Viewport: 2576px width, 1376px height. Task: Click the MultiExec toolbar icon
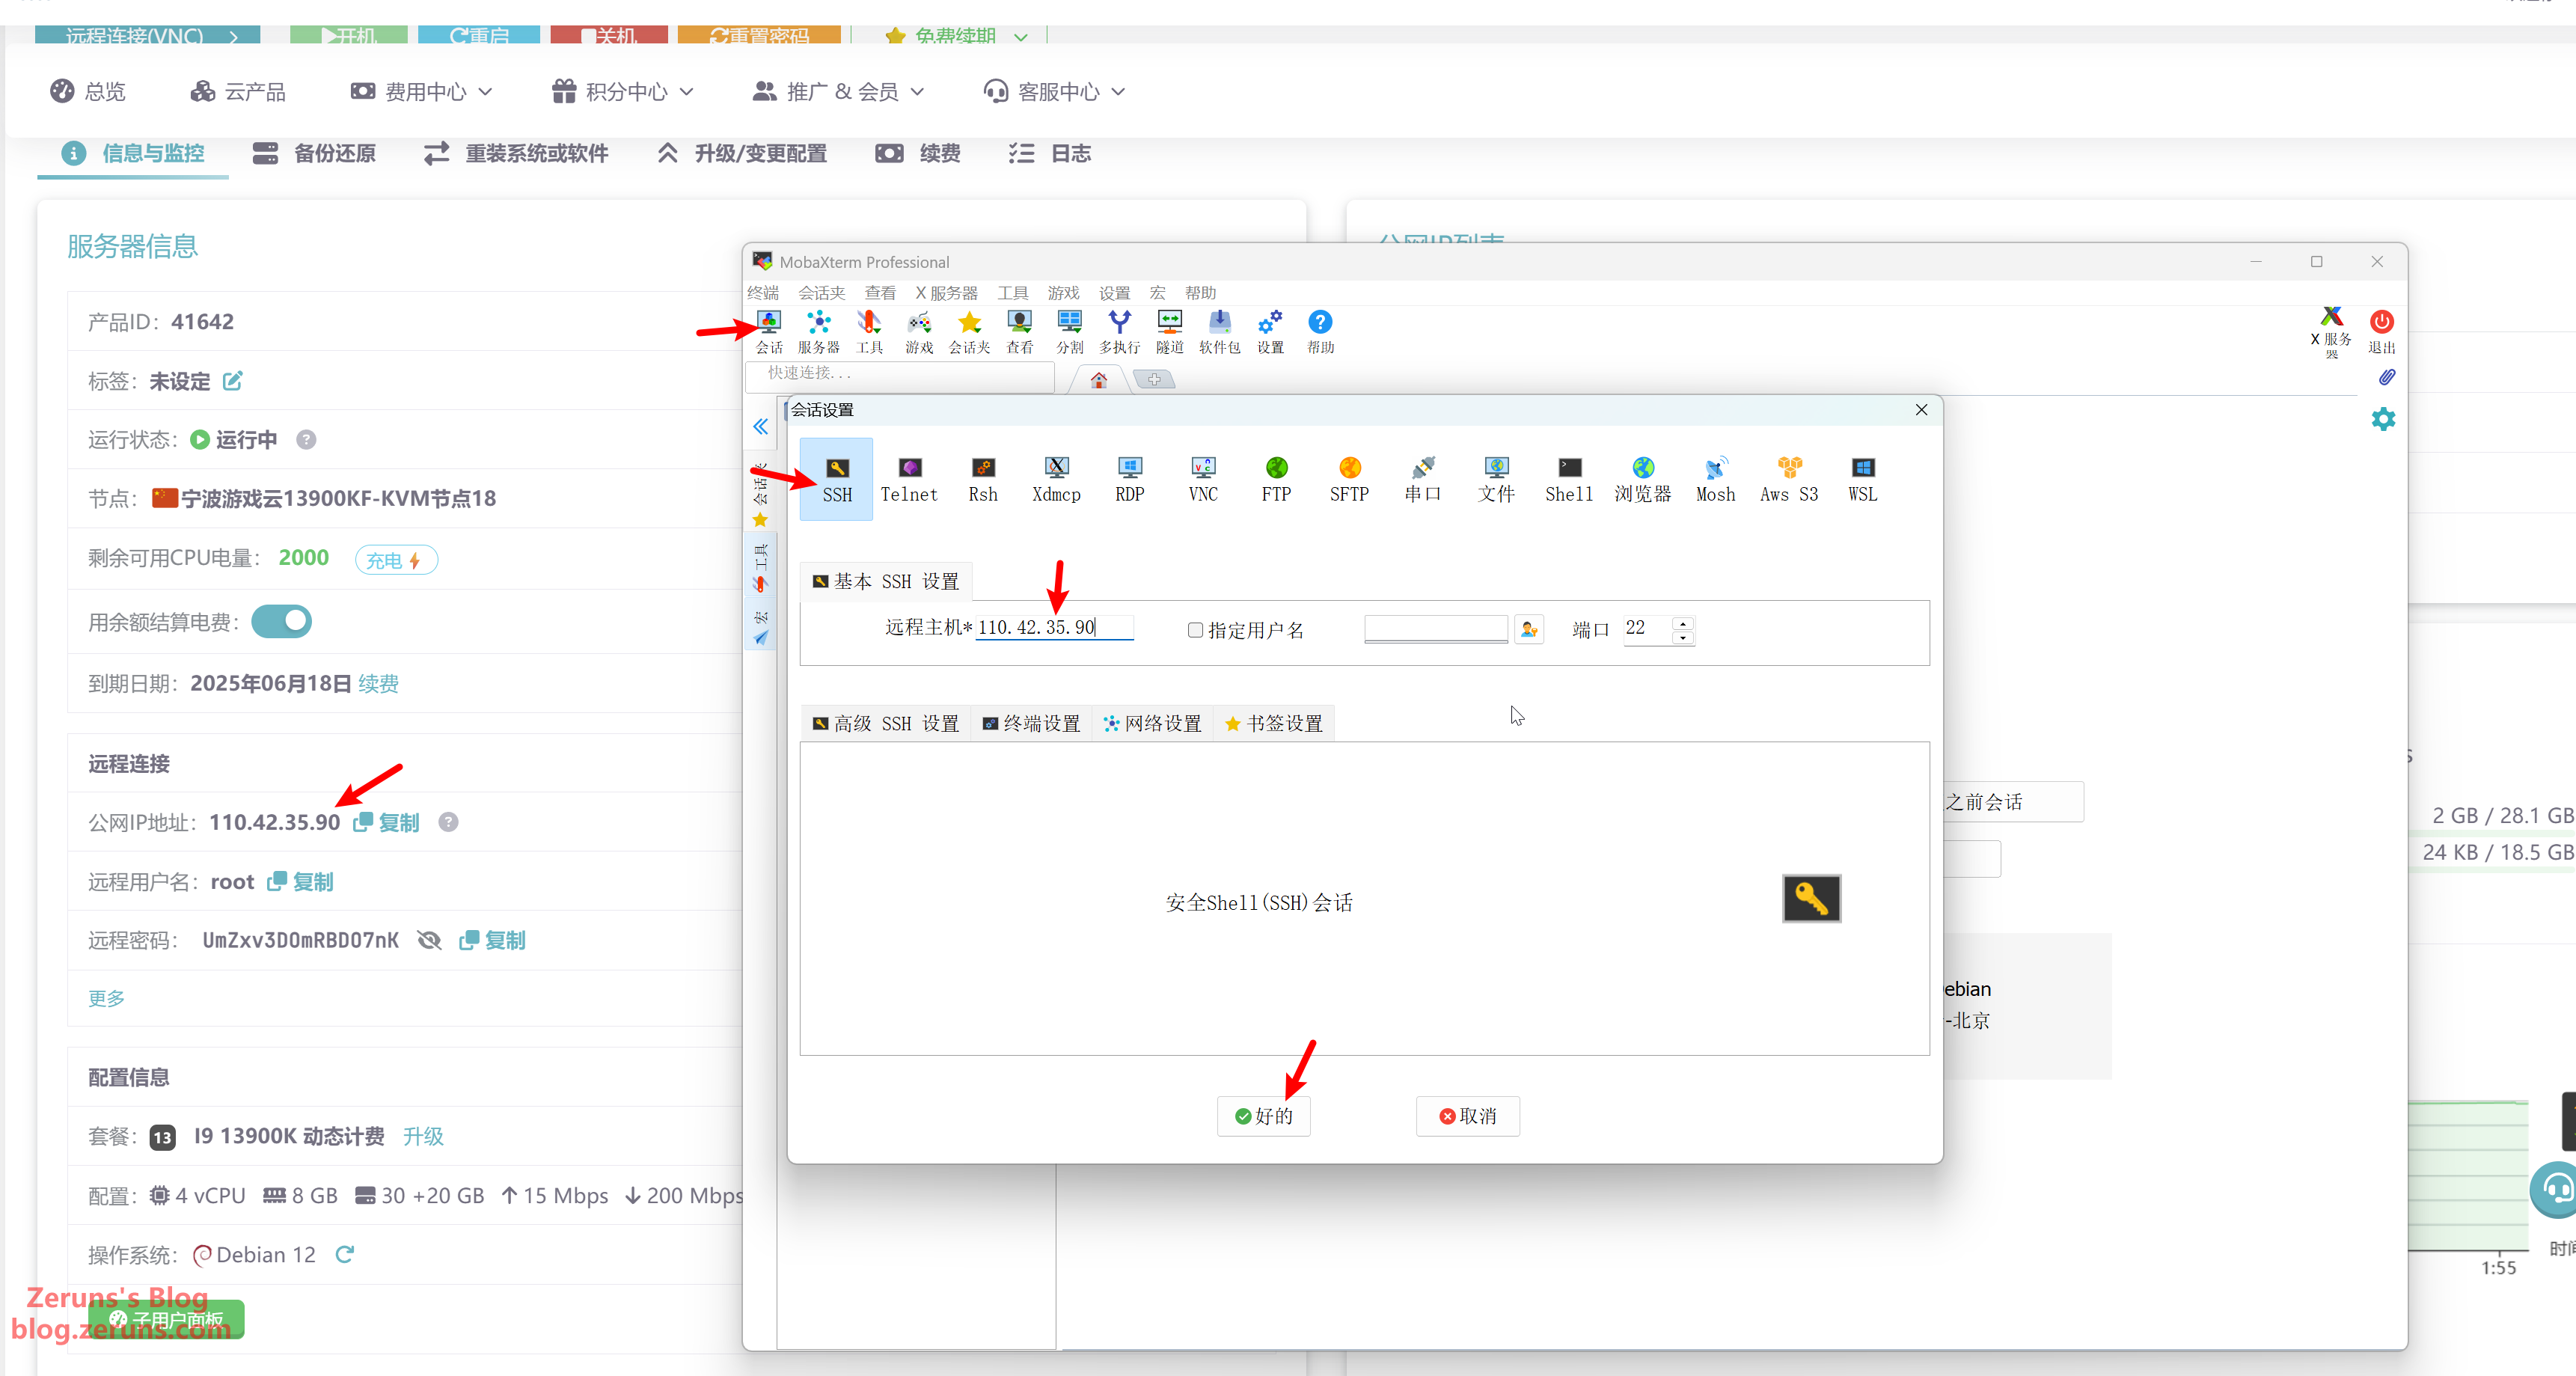coord(1119,331)
